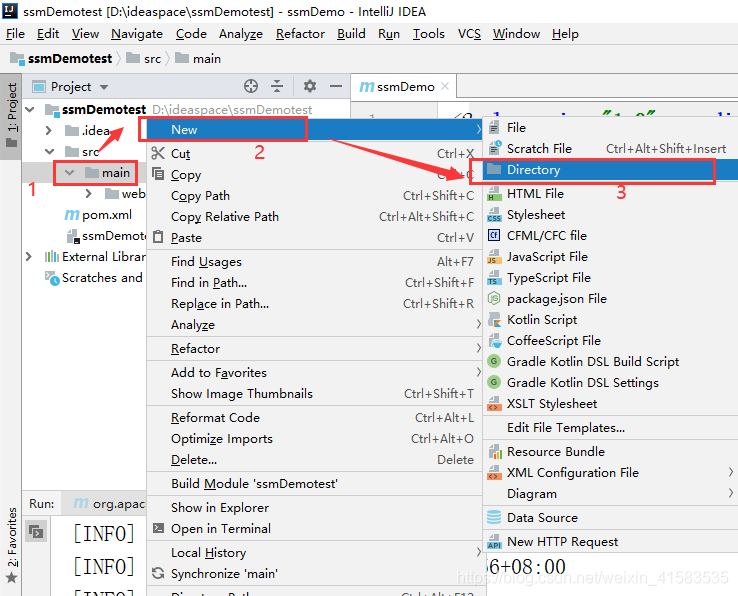The image size is (738, 596).
Task: Choose Find Usages from context menu
Action: point(314,261)
